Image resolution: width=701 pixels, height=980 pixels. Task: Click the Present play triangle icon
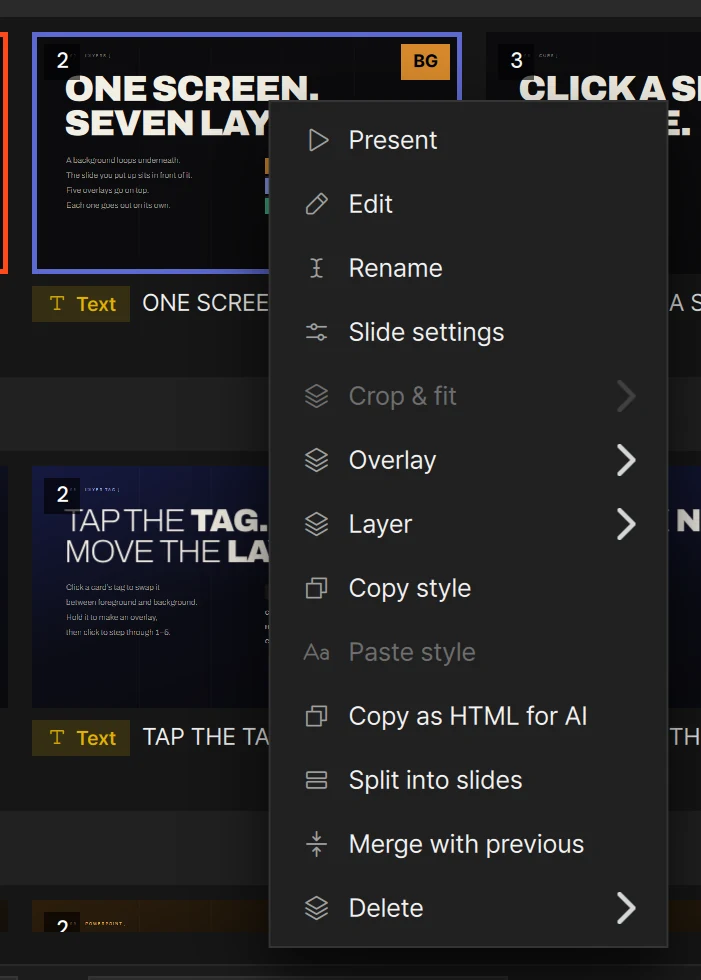[x=318, y=140]
